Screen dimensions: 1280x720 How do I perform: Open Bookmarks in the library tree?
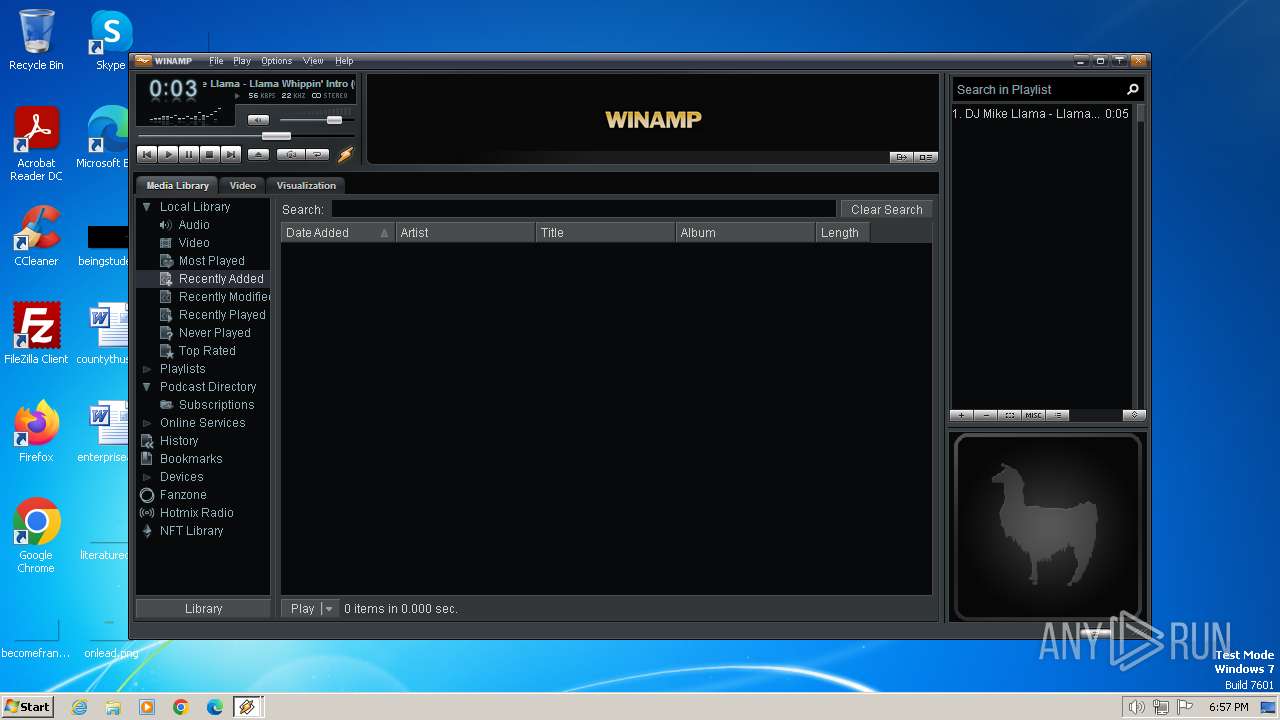[191, 459]
